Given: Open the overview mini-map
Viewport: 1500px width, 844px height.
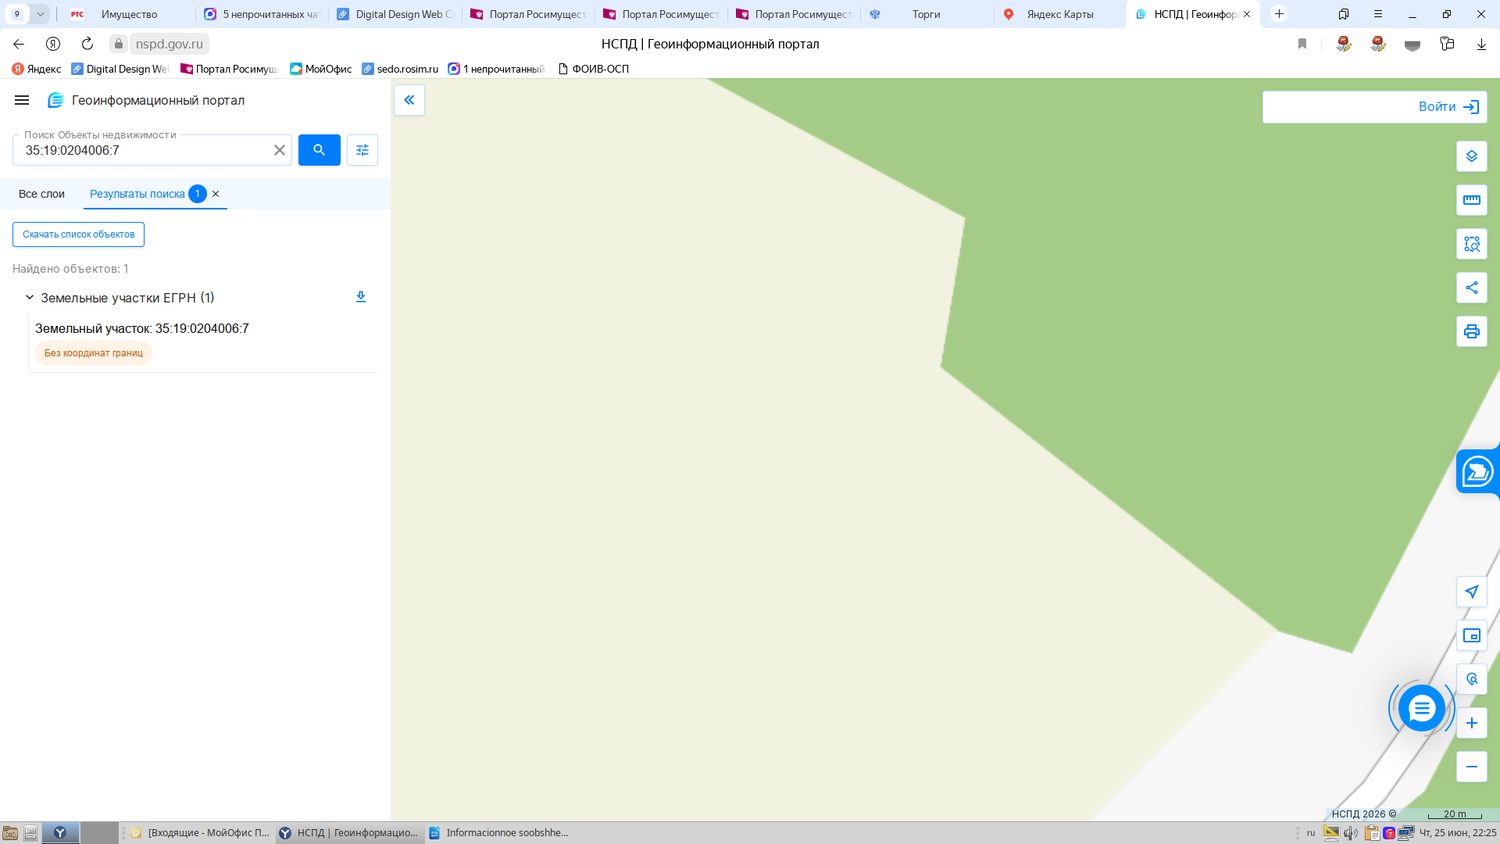Looking at the screenshot, I should tap(1472, 635).
